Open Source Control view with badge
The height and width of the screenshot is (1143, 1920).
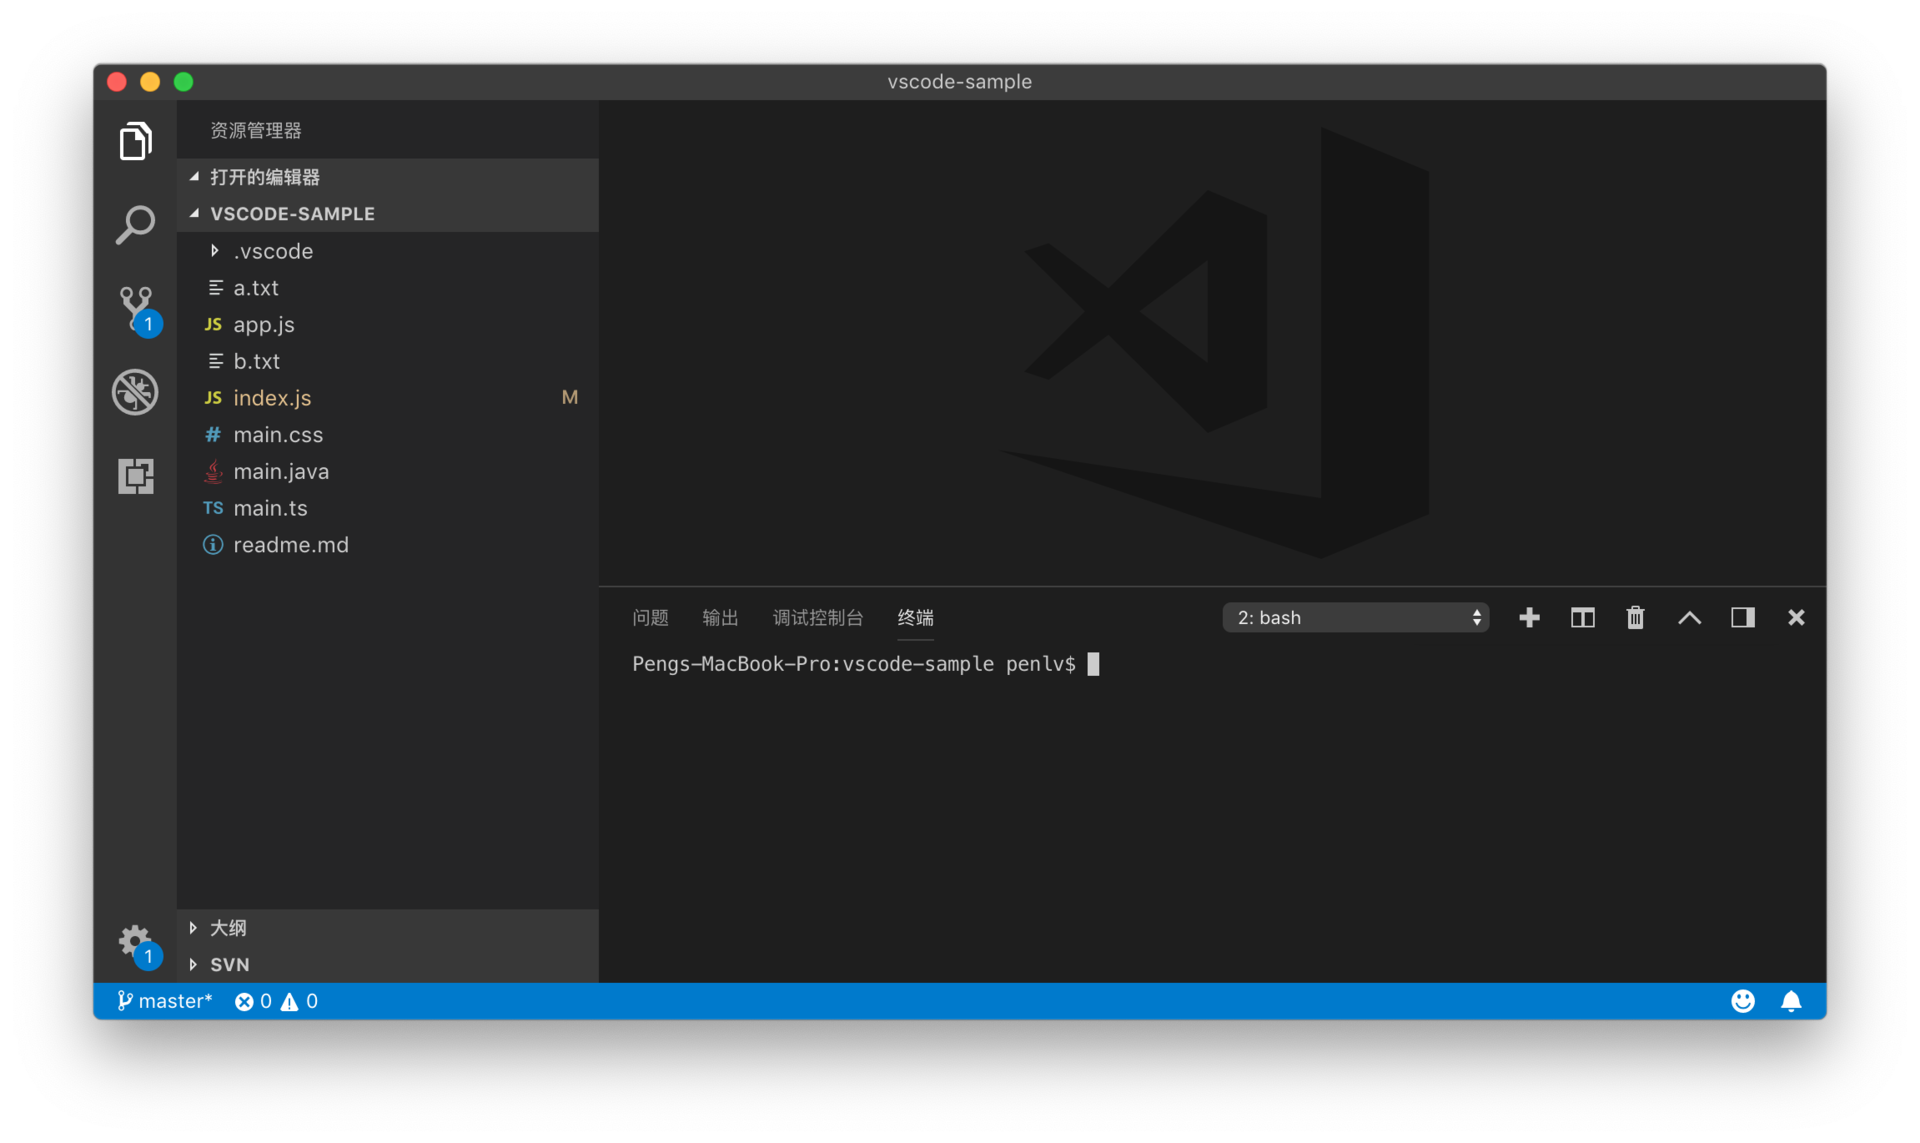(135, 308)
